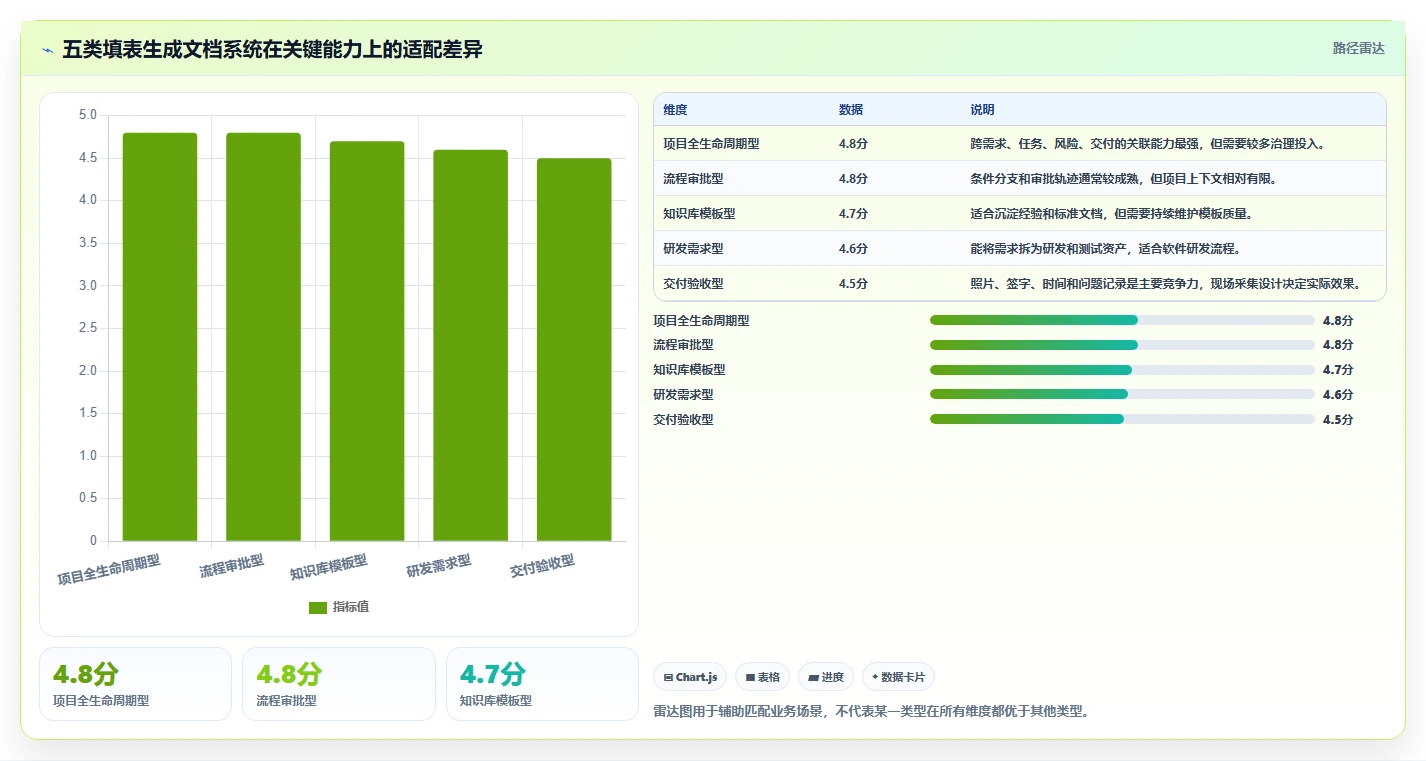Viewport: 1426px width, 761px height.
Task: Click the description starting 适合沉淀经验
Action: pos(1111,214)
